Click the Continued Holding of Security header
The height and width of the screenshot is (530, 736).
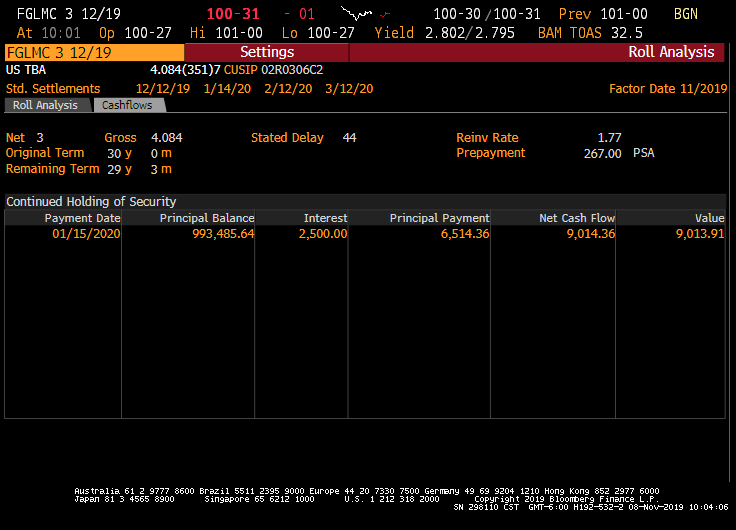pyautogui.click(x=91, y=201)
